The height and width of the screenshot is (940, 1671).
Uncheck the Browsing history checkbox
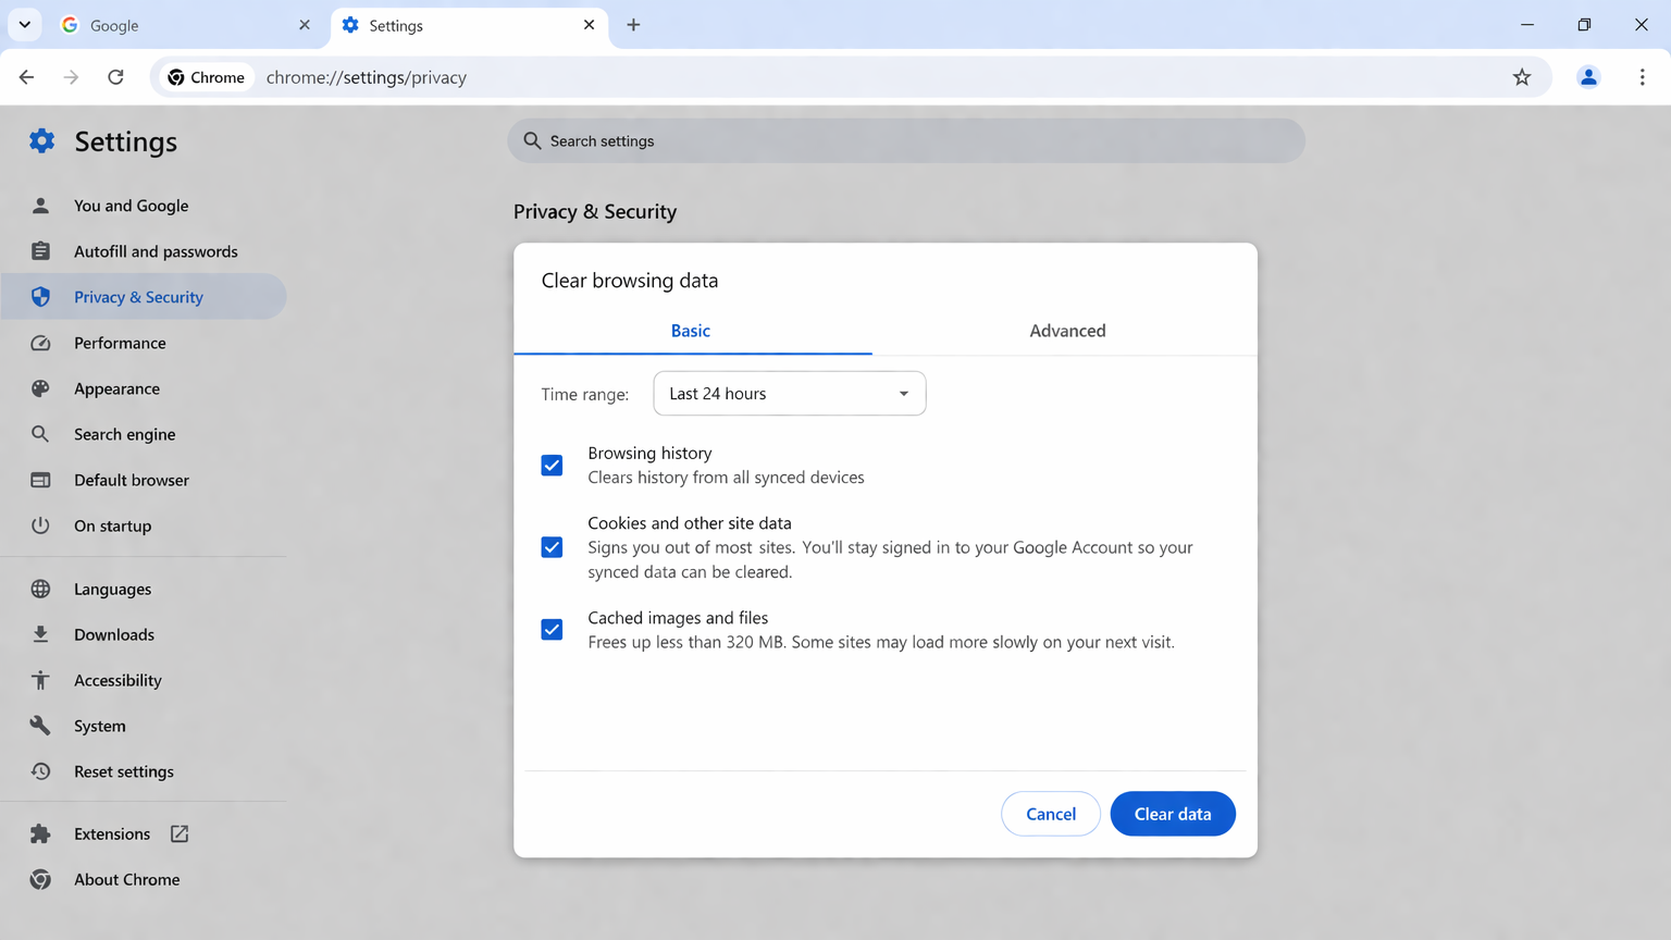click(x=552, y=465)
